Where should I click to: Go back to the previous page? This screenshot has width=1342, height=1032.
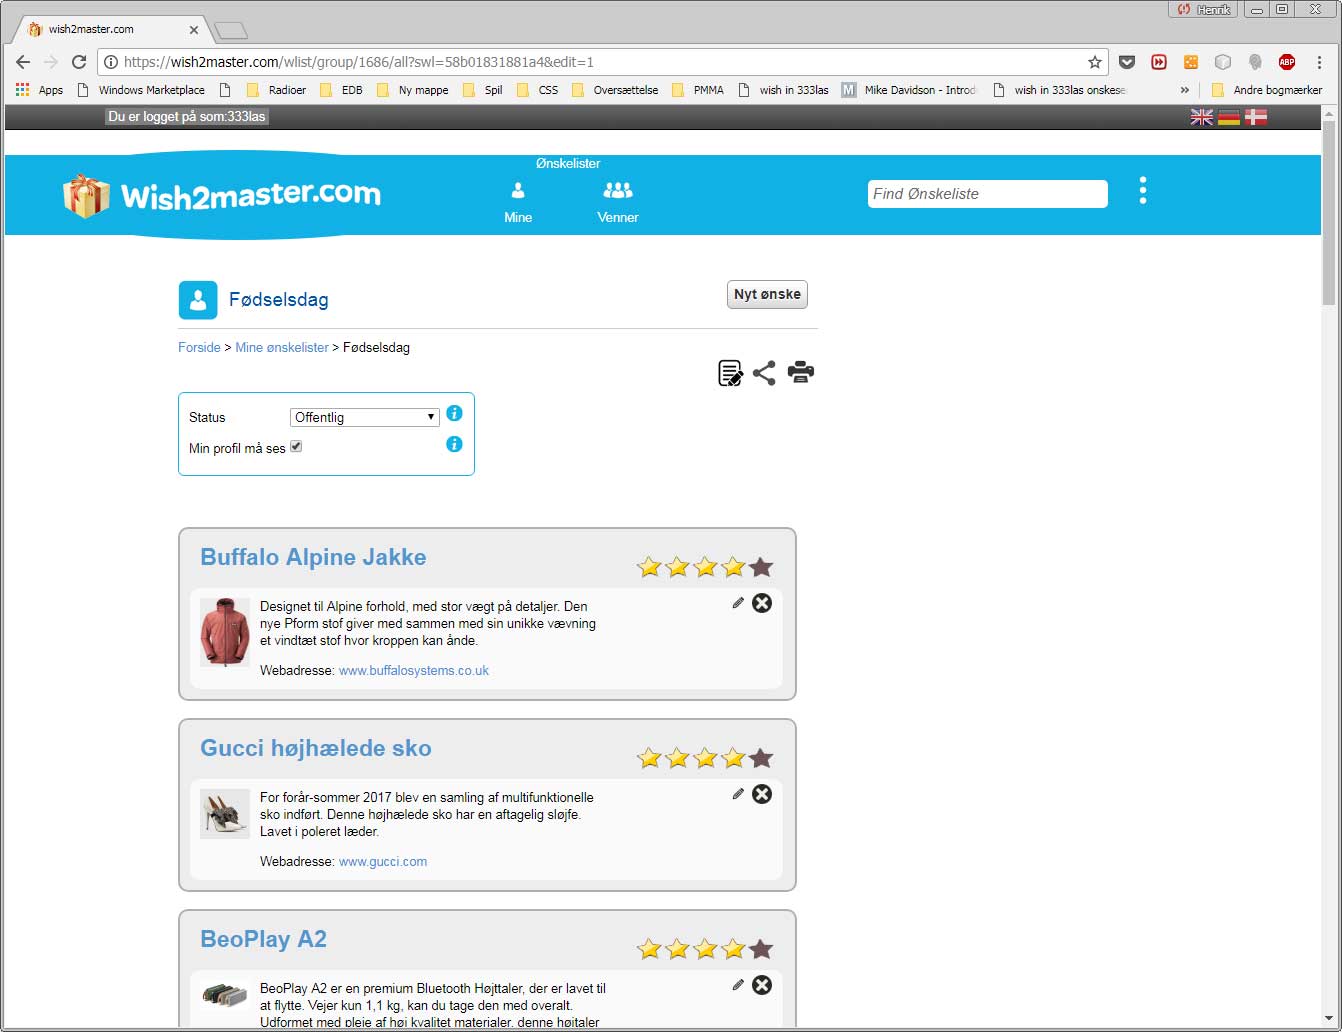pyautogui.click(x=23, y=62)
